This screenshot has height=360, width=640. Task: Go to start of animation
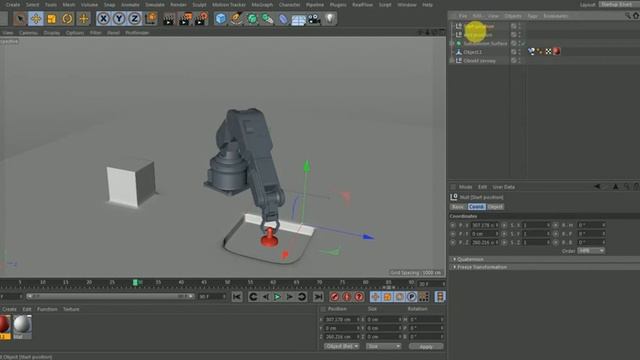point(237,297)
